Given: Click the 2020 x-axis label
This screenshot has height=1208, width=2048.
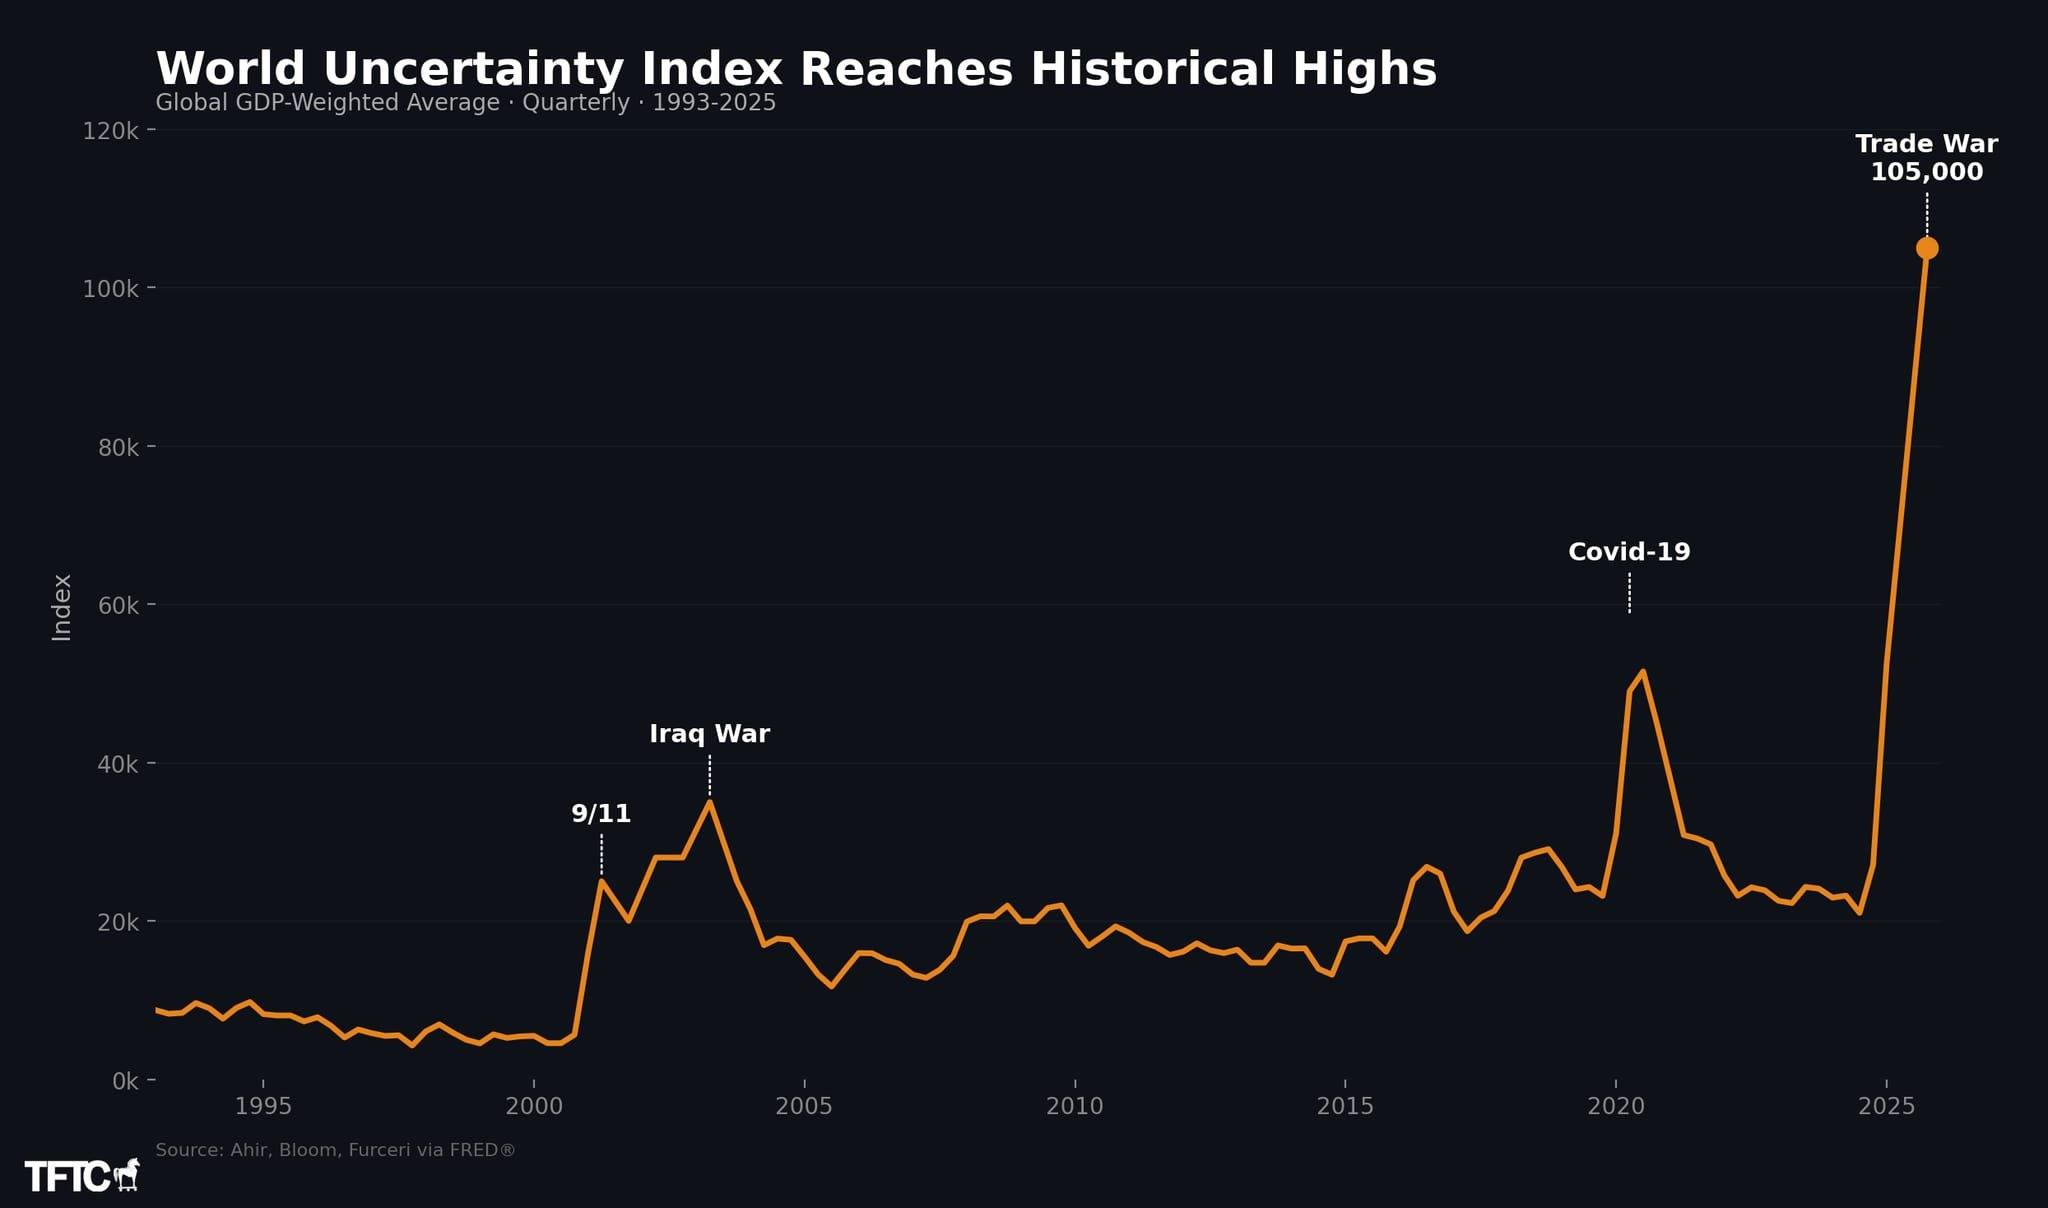Looking at the screenshot, I should (x=1615, y=1106).
